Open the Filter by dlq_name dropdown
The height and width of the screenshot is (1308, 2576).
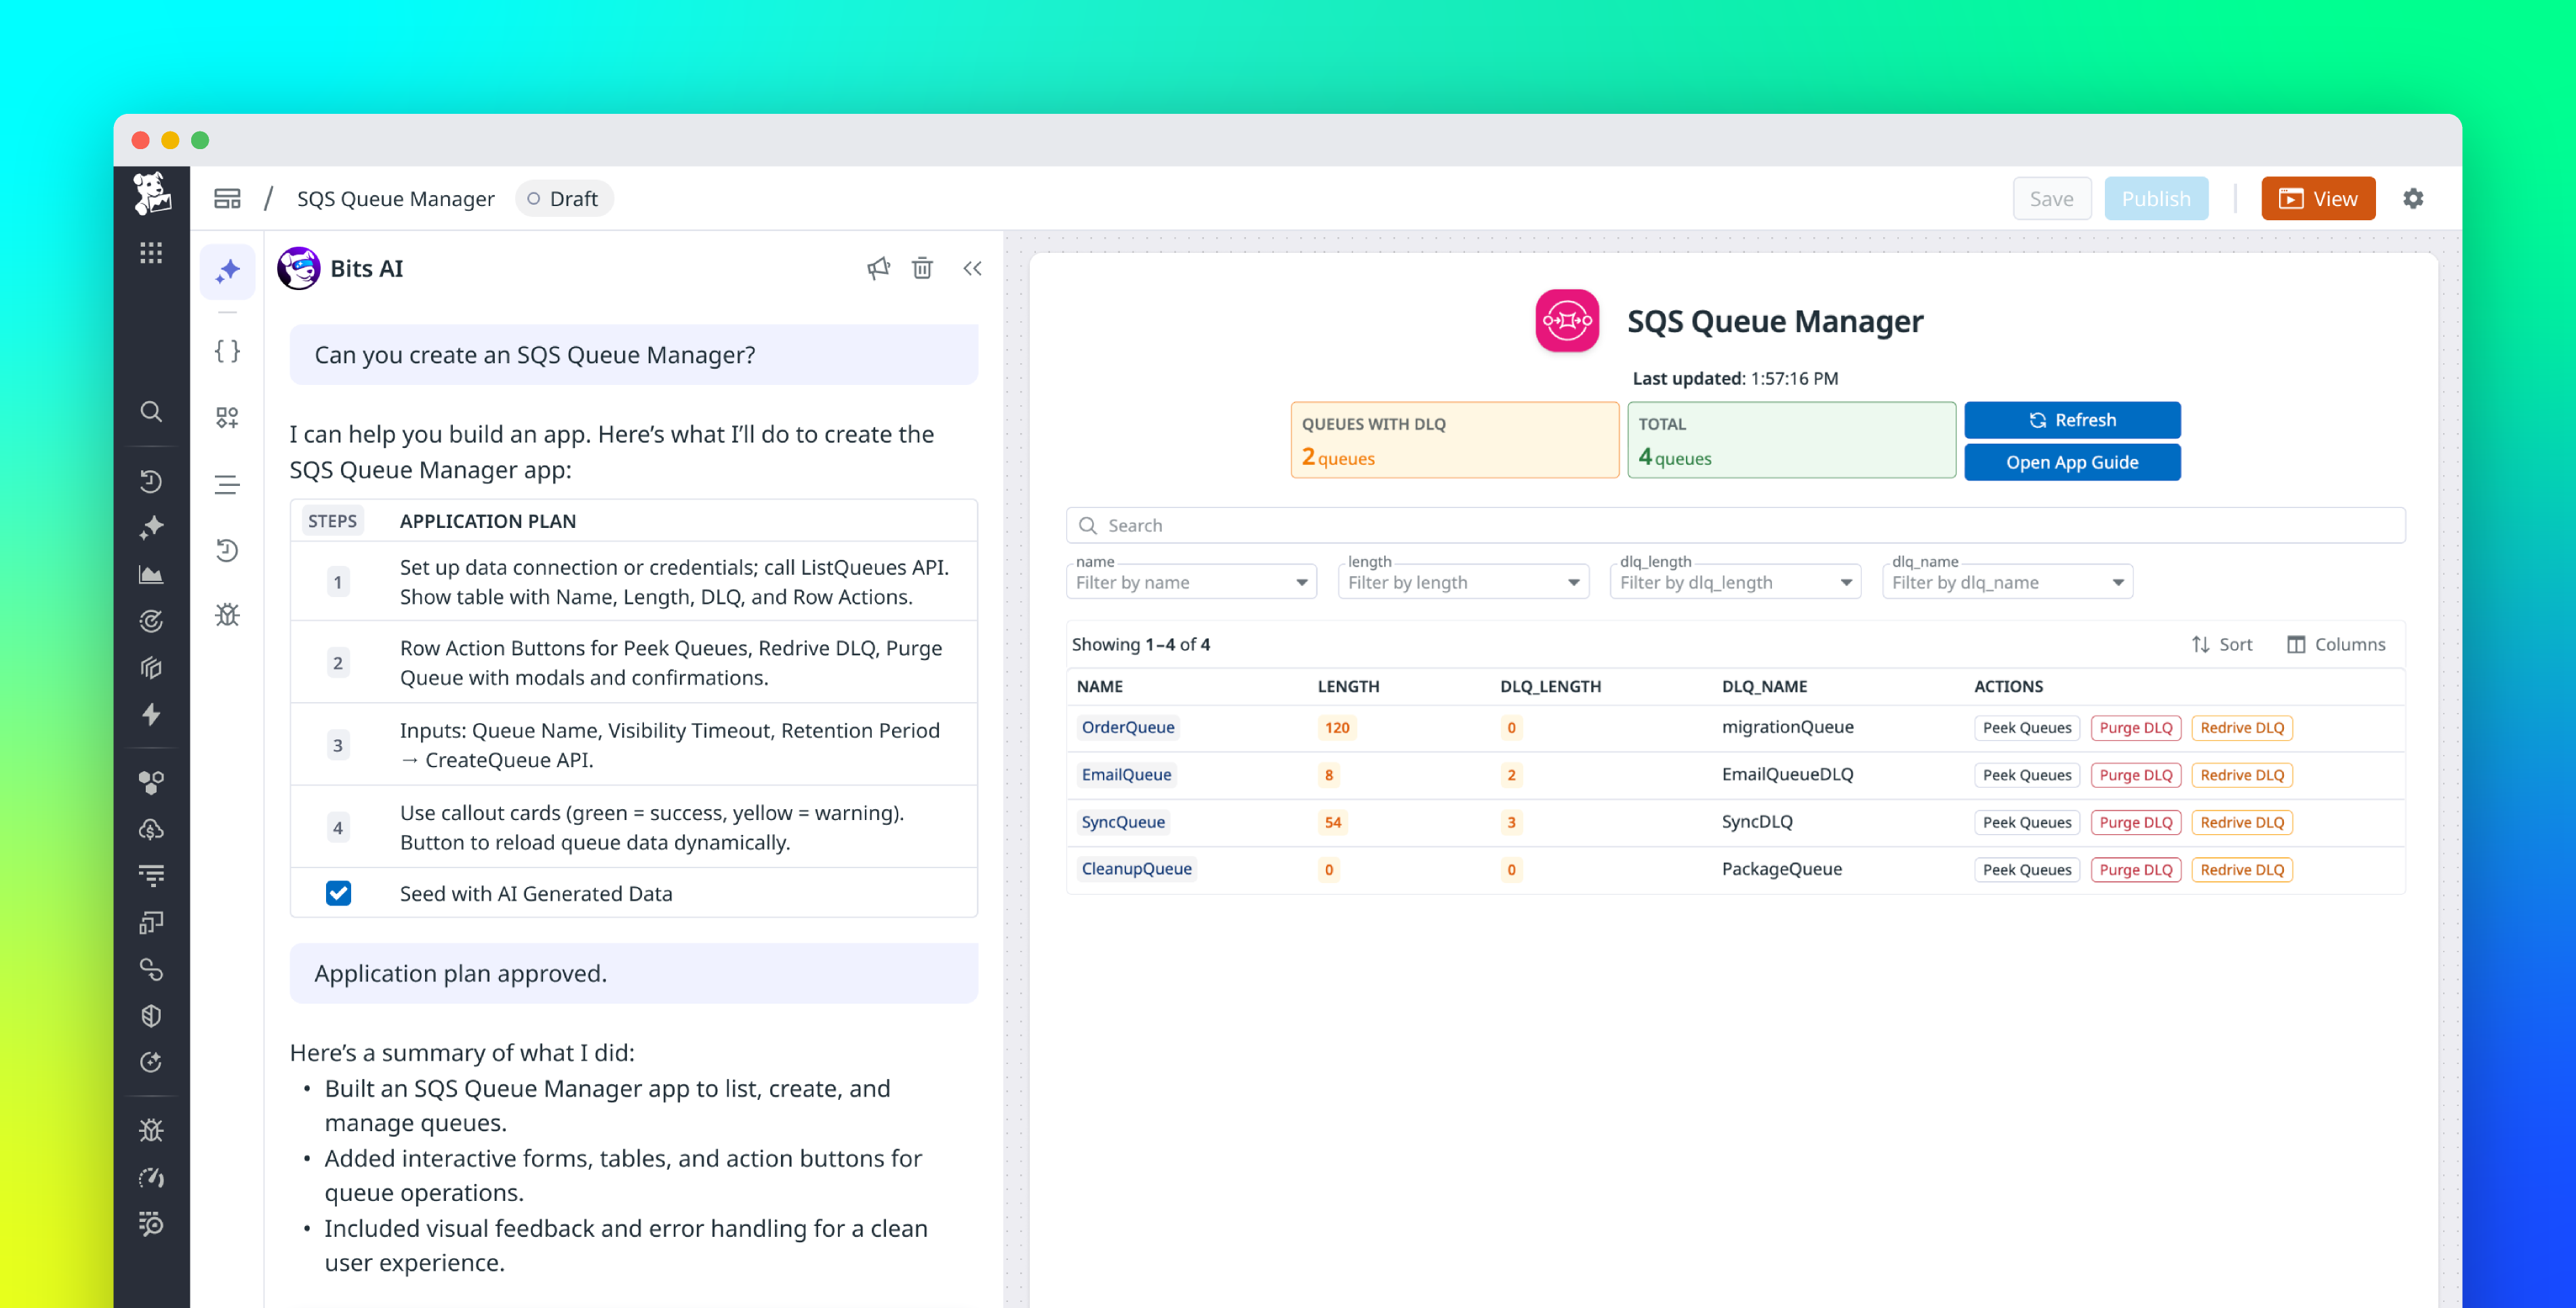point(2006,581)
